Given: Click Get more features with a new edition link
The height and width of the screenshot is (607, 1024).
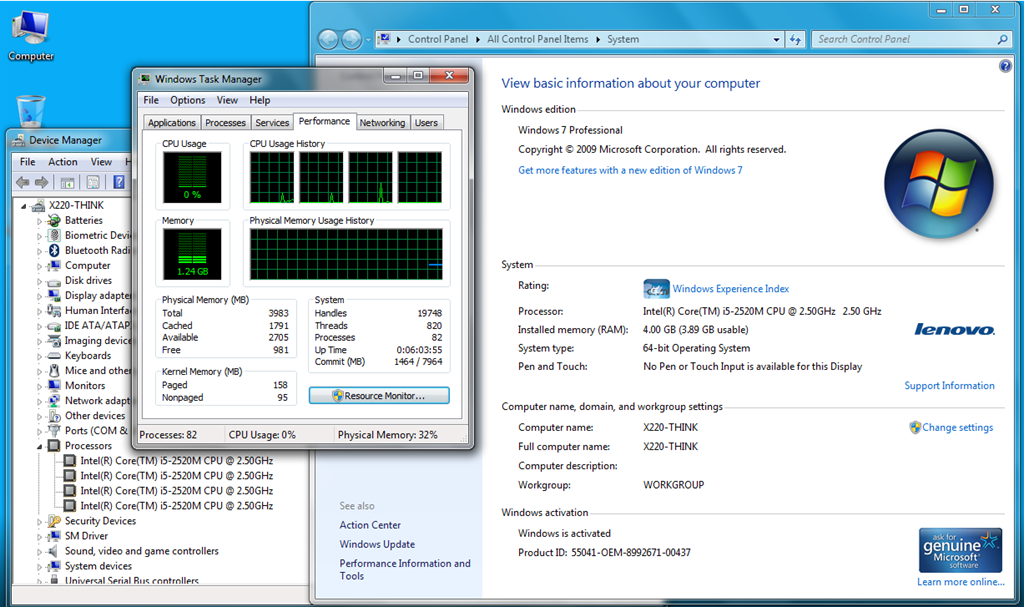Looking at the screenshot, I should click(630, 170).
